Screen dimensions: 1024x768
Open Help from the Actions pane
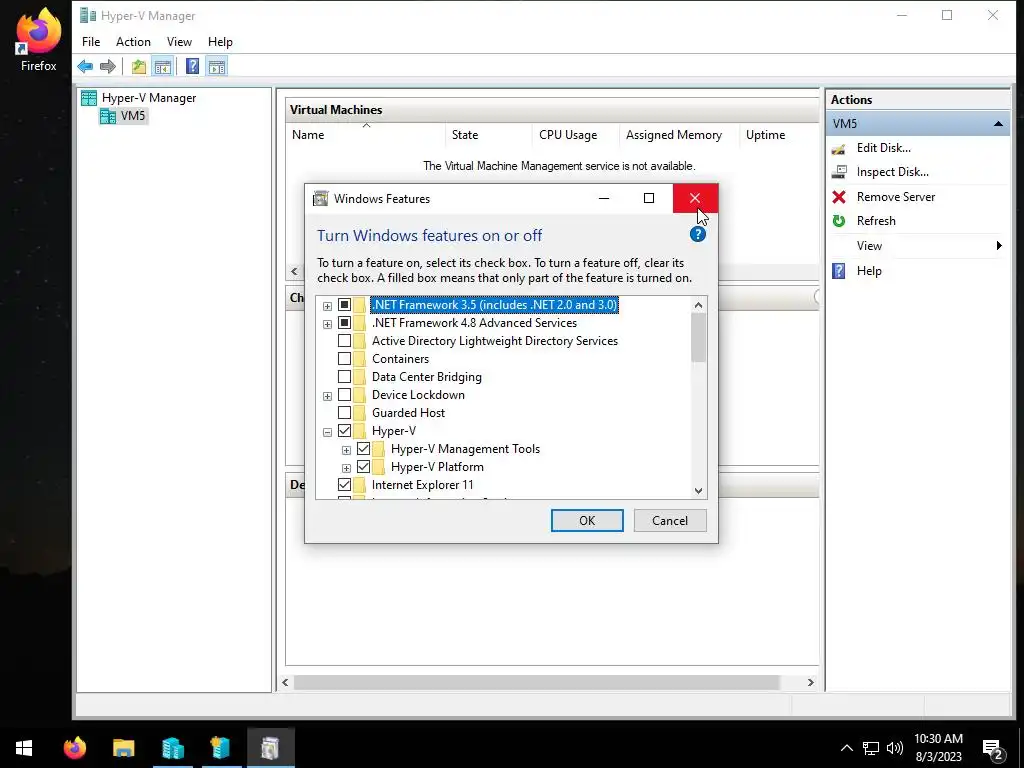[869, 270]
